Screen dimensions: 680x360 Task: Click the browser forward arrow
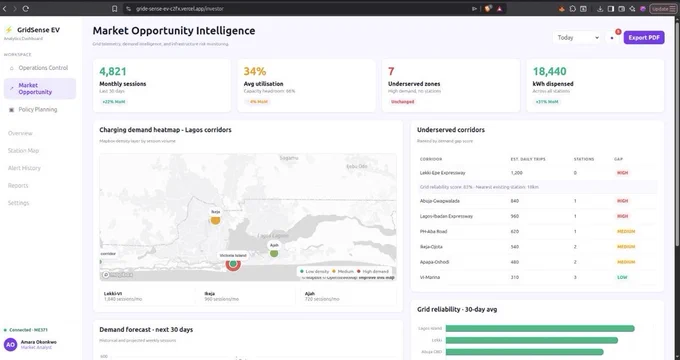click(x=15, y=9)
